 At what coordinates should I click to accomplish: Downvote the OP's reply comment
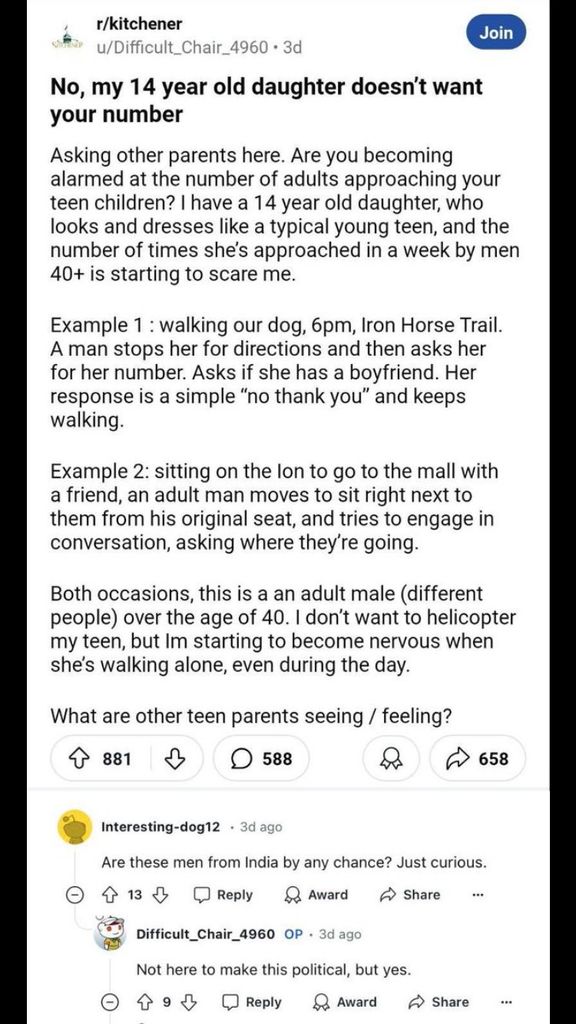click(189, 1002)
